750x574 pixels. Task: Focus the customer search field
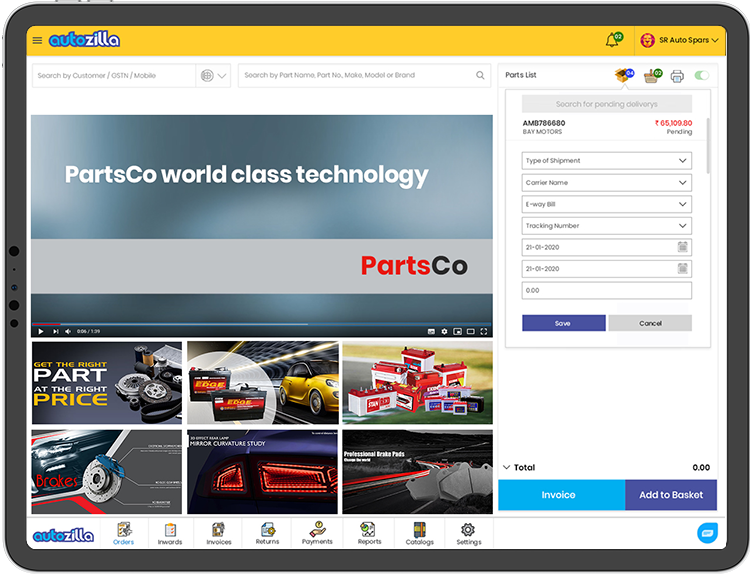click(114, 76)
